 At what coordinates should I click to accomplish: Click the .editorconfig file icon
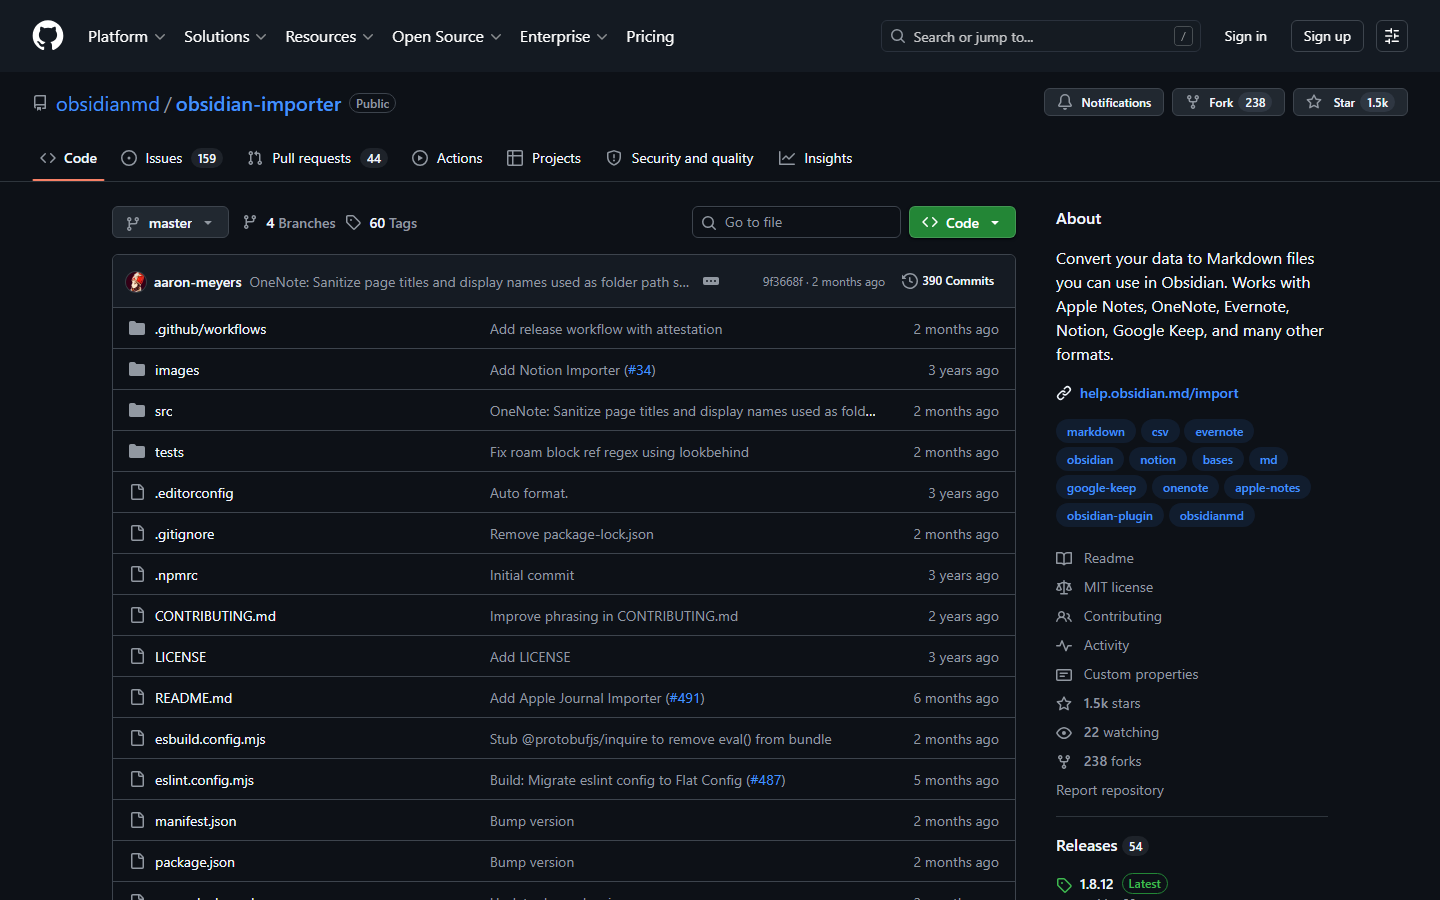(x=137, y=492)
